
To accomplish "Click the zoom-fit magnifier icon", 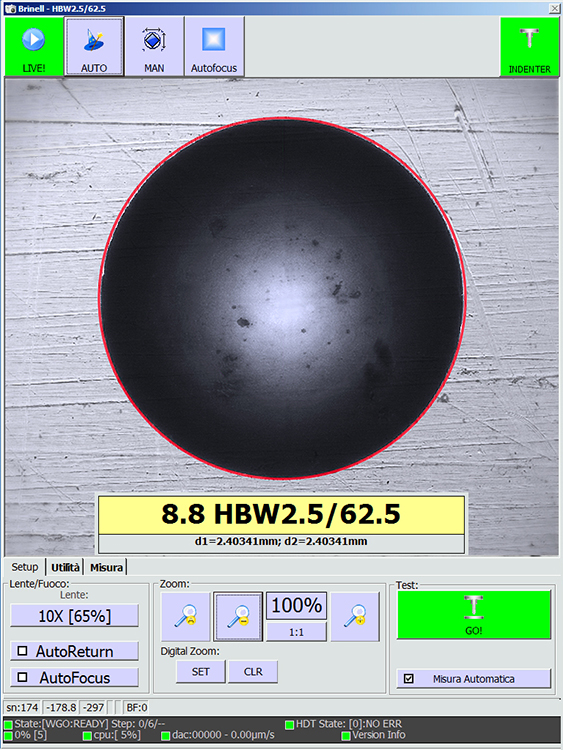I will pyautogui.click(x=186, y=617).
